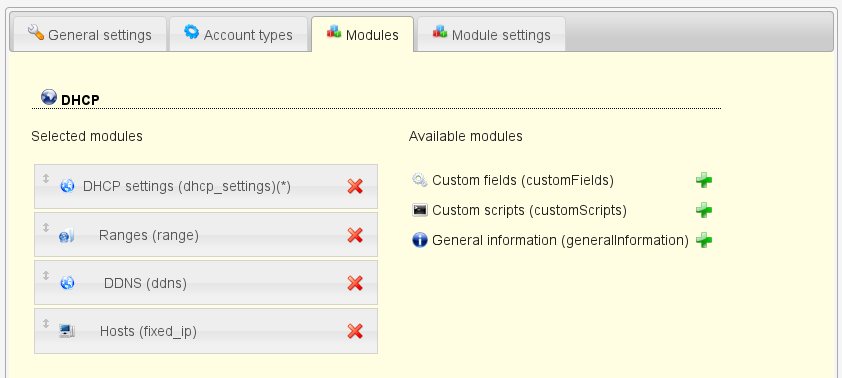Click the reorder handle on Ranges row
The image size is (842, 378).
pos(46,227)
